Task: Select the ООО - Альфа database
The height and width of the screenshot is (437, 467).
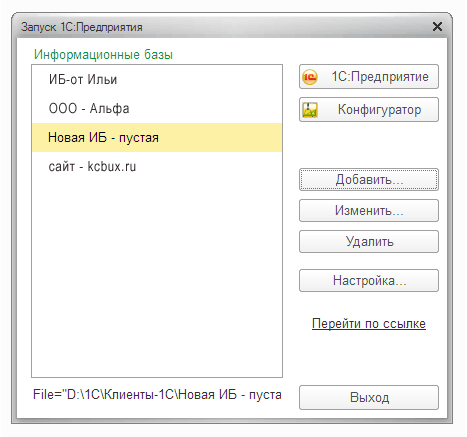Action: coord(157,109)
